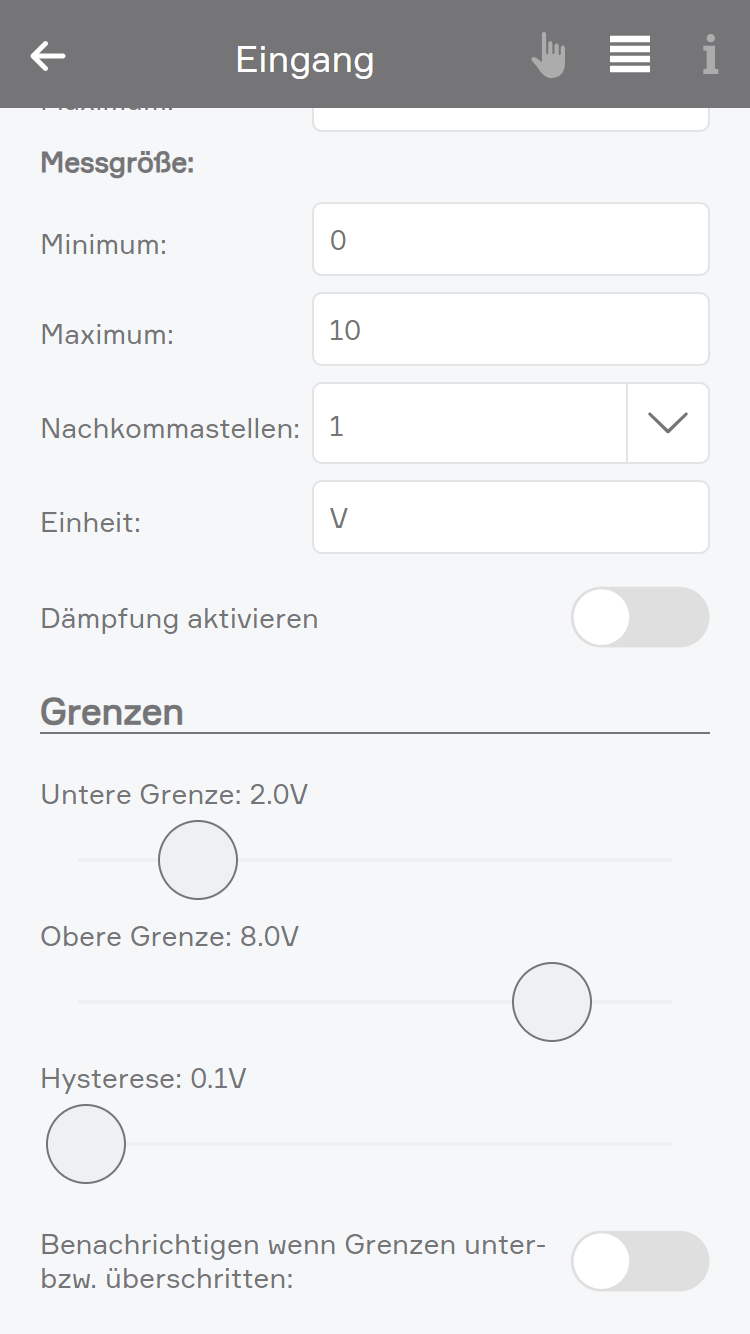Screen dimensions: 750x1334
Task: Toggle notification when limits are exceeded
Action: [640, 1261]
